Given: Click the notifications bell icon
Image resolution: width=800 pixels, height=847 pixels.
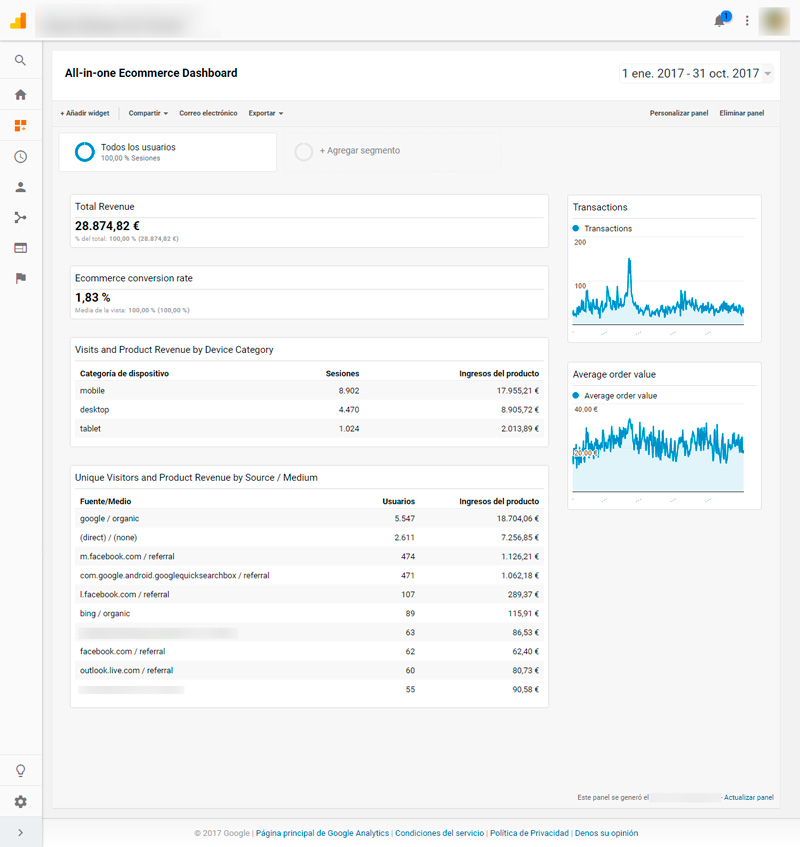Looking at the screenshot, I should click(719, 21).
